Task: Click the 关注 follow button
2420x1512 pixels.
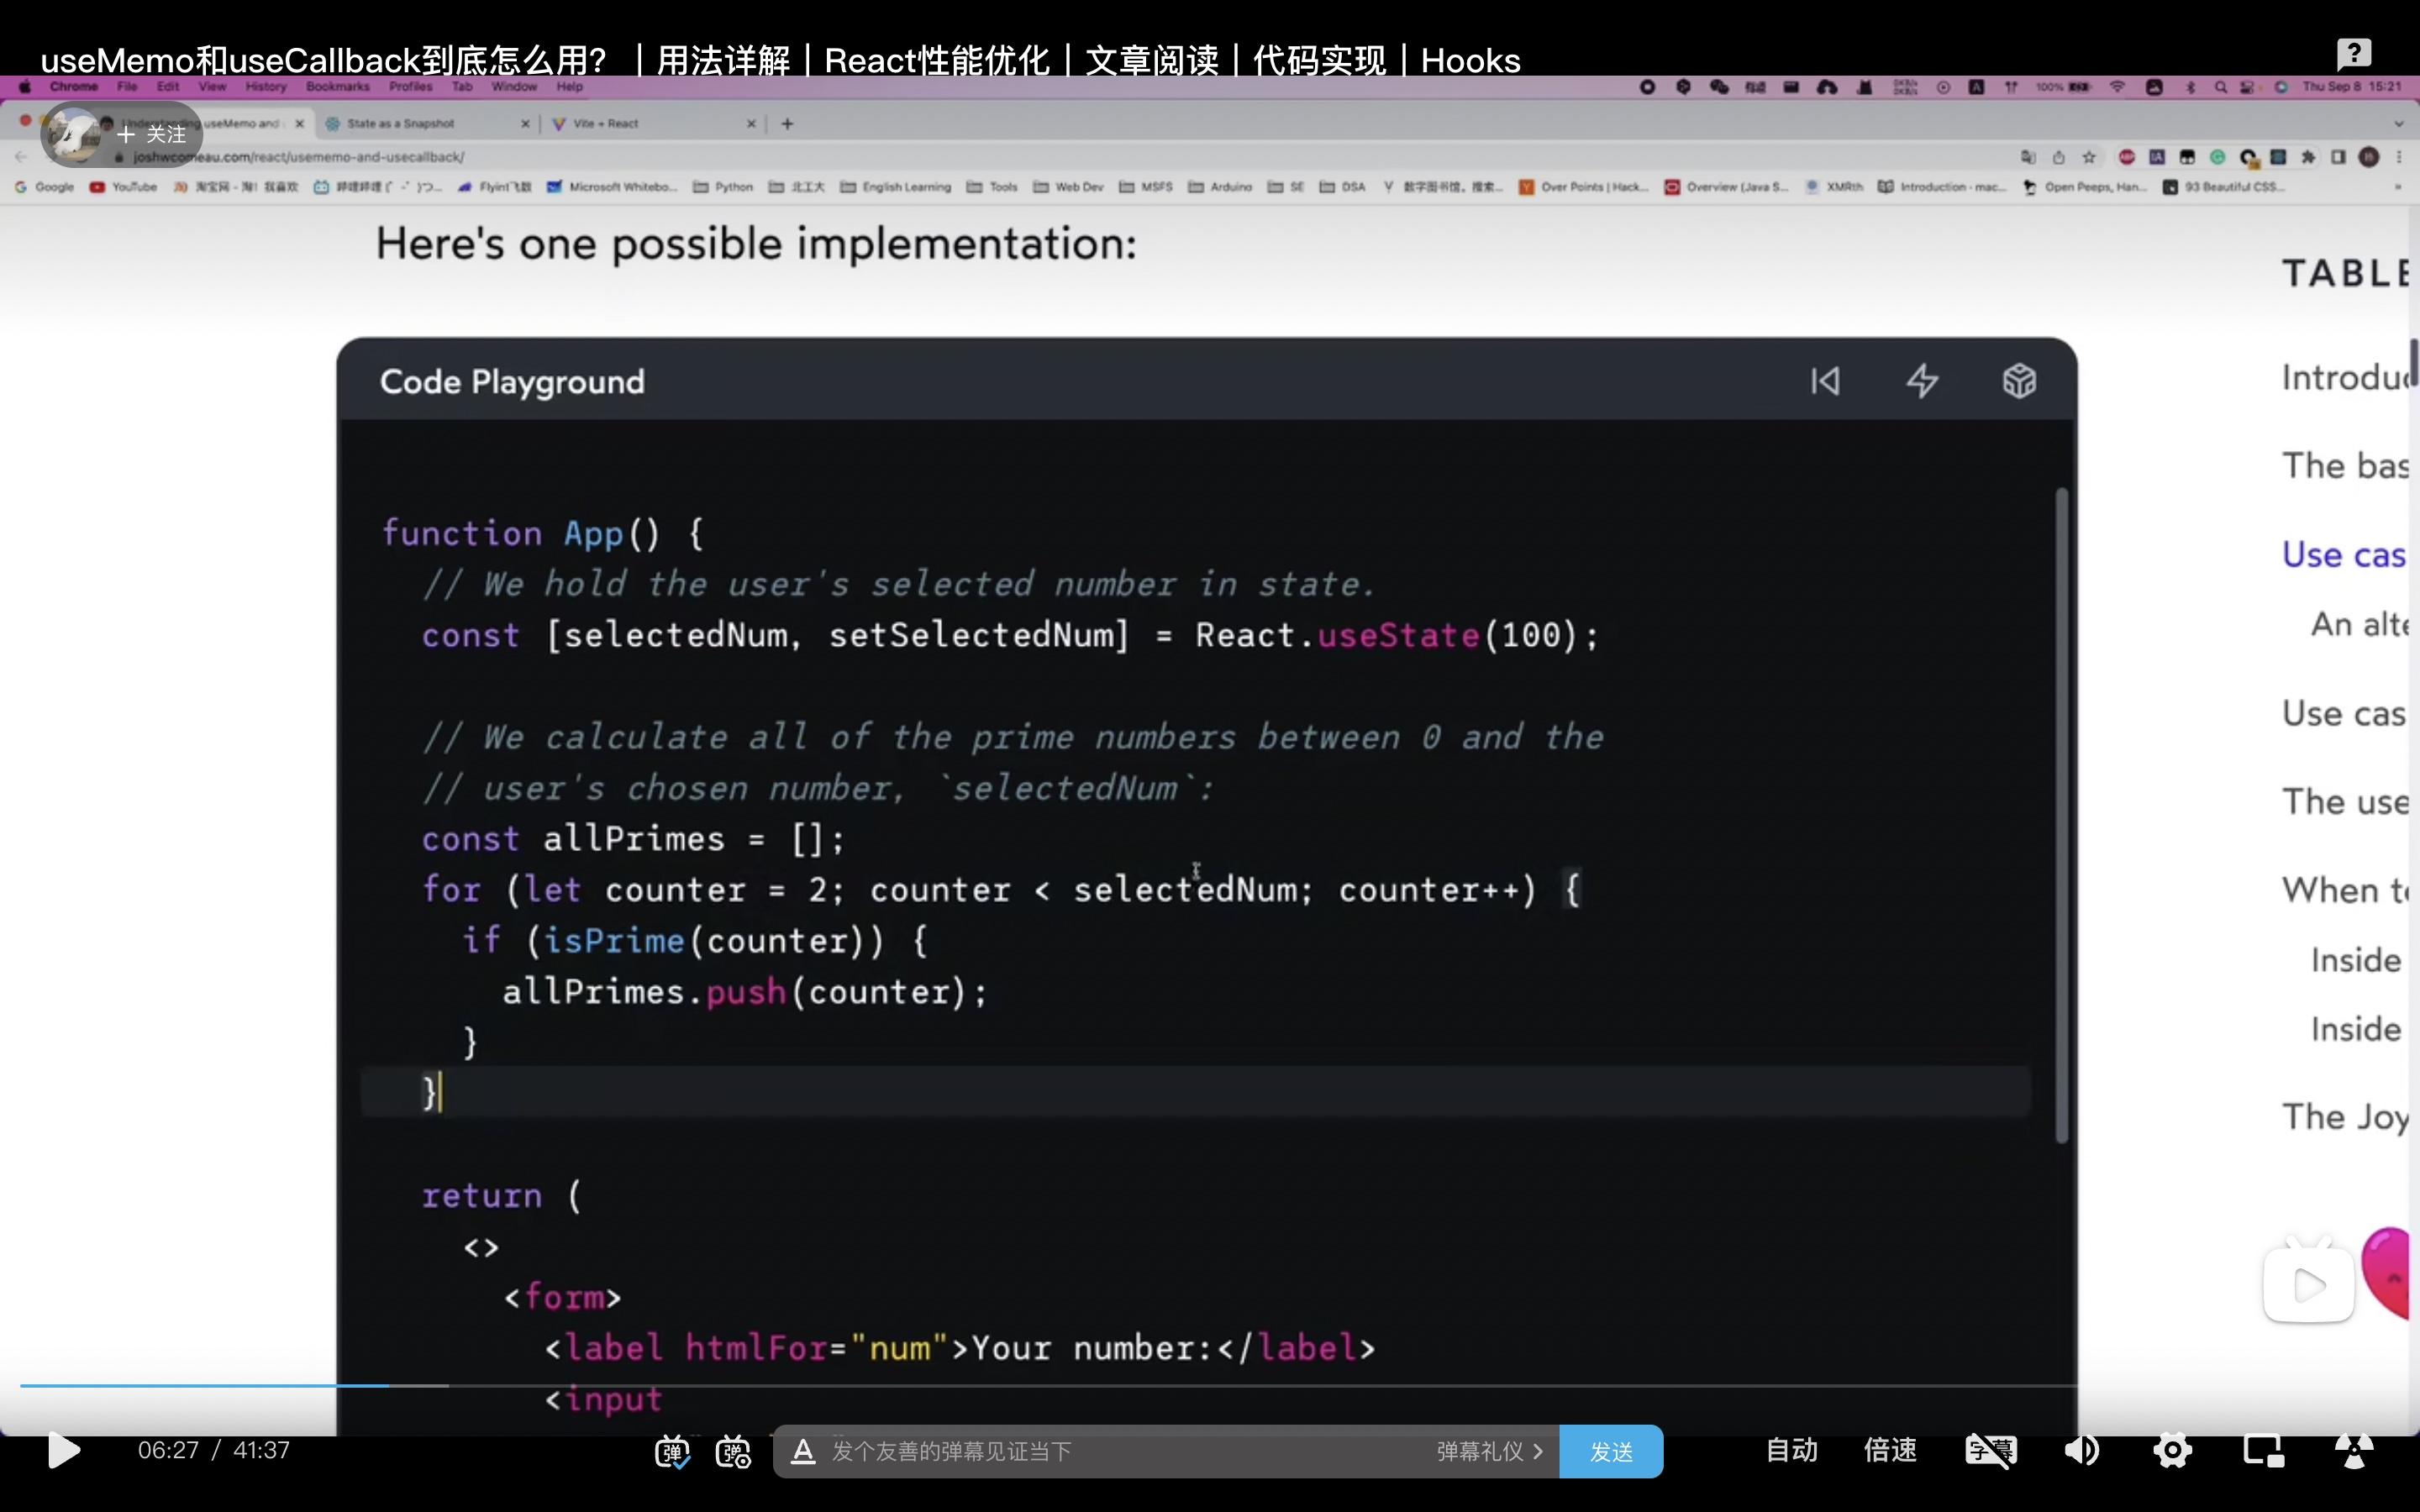Action: tap(152, 134)
